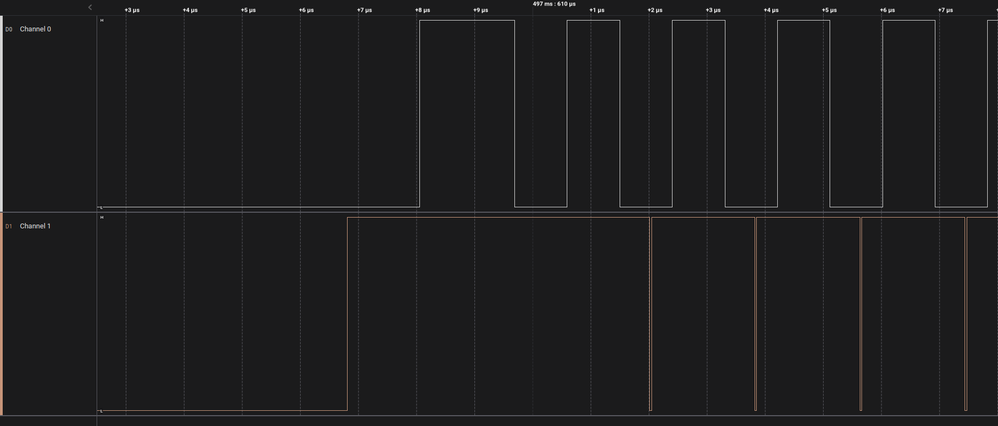Select the Channel 1 label
The image size is (998, 426).
[x=36, y=226]
